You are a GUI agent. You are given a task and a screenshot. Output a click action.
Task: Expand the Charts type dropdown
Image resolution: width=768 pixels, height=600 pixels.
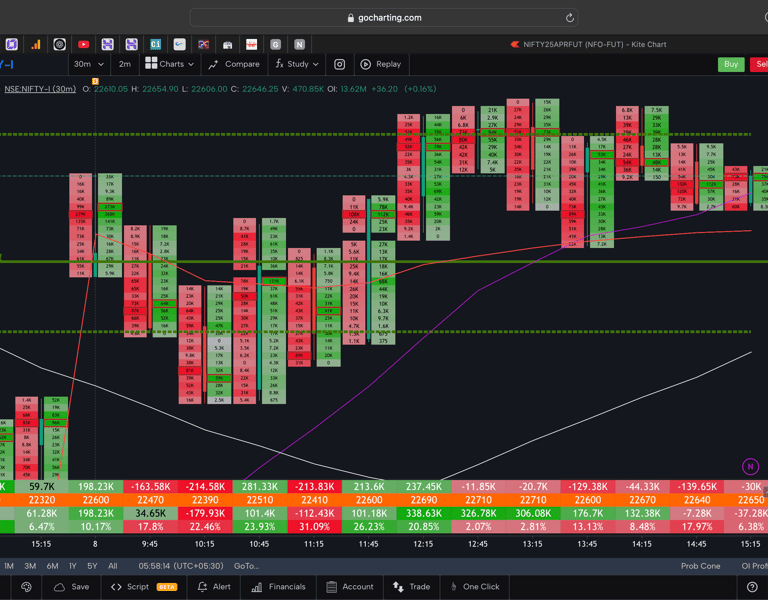point(191,64)
